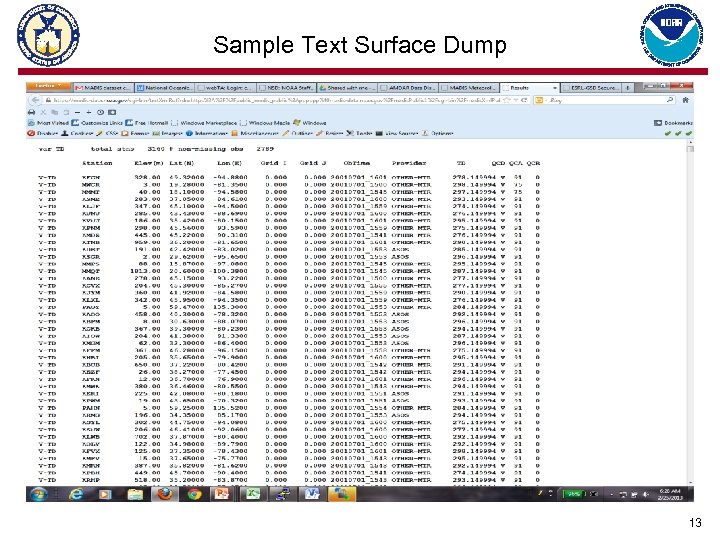Click station 'PAJN' in the table
Viewport: 720px width, 540px height.
point(91,408)
